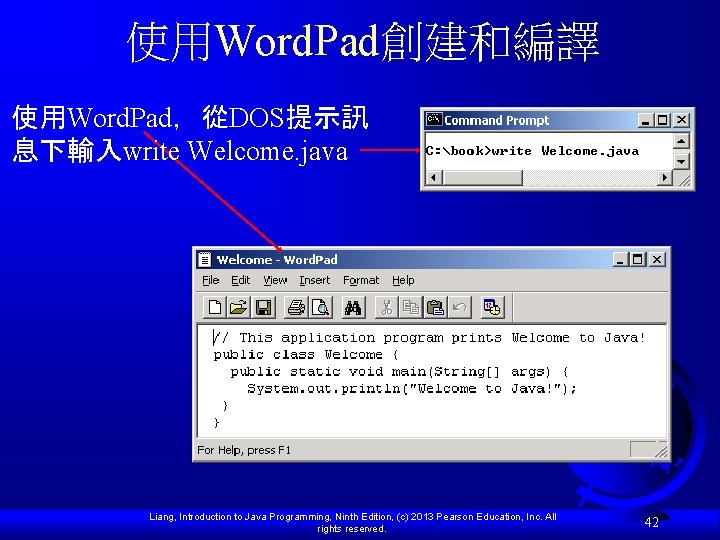
Task: Click the Cut scissors icon
Action: point(387,307)
